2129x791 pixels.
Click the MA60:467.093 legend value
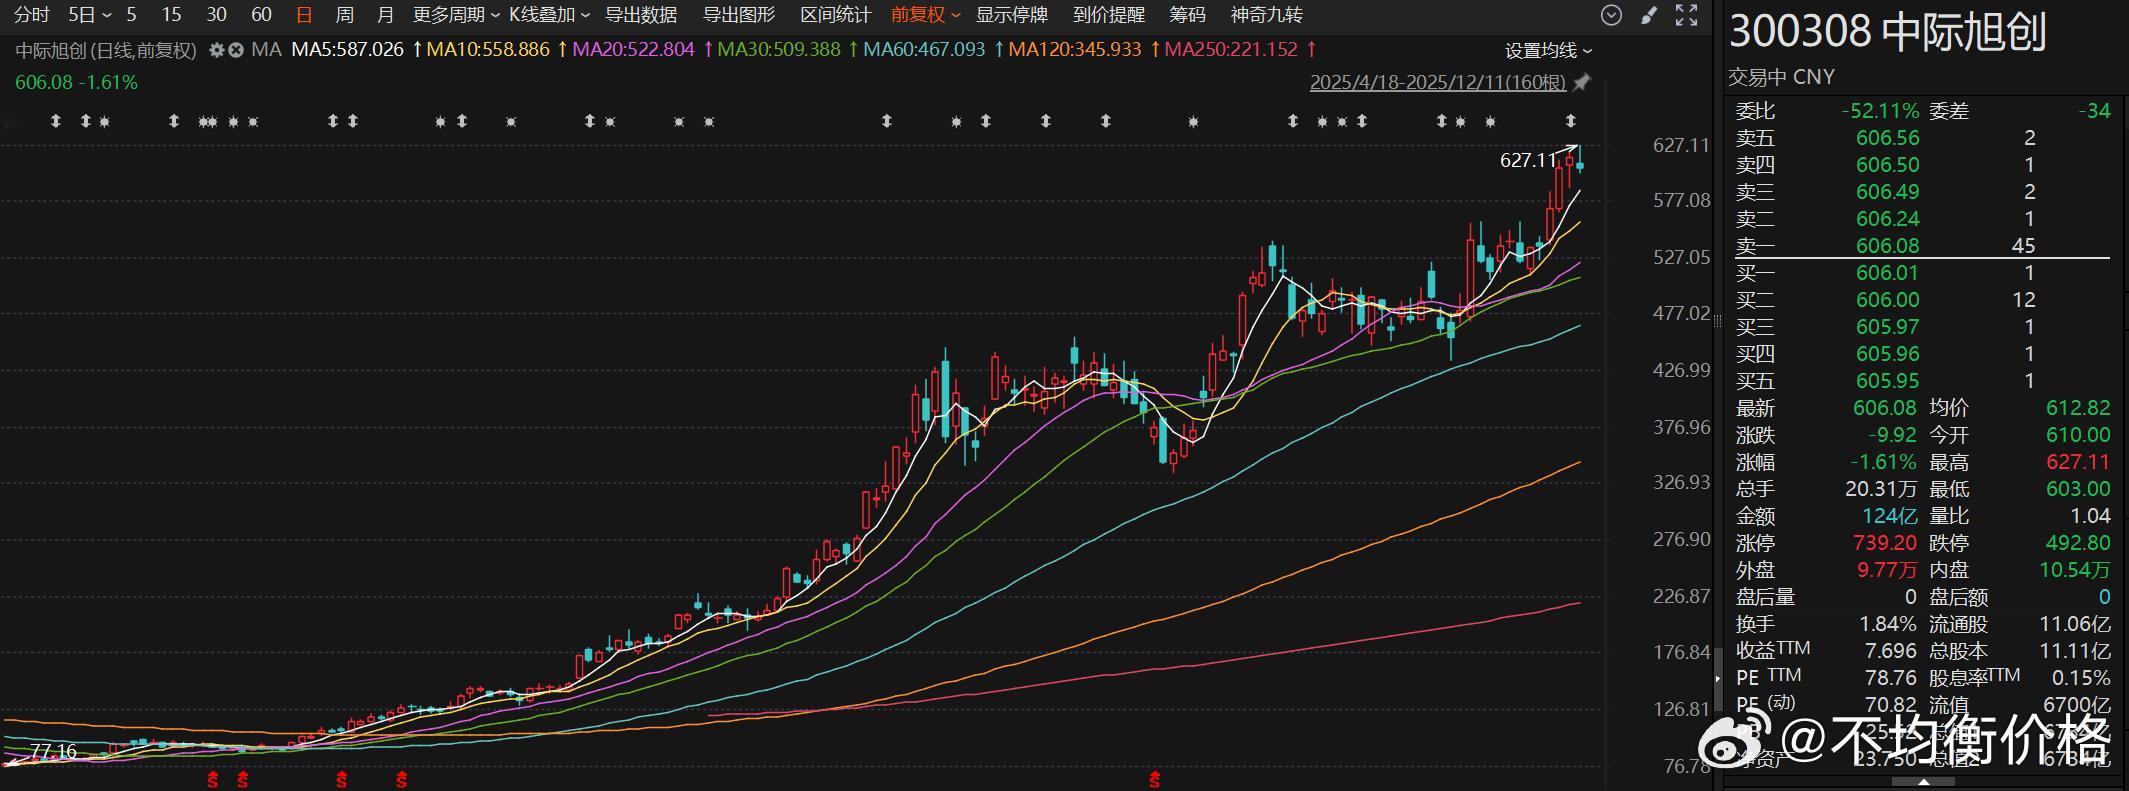pos(925,50)
